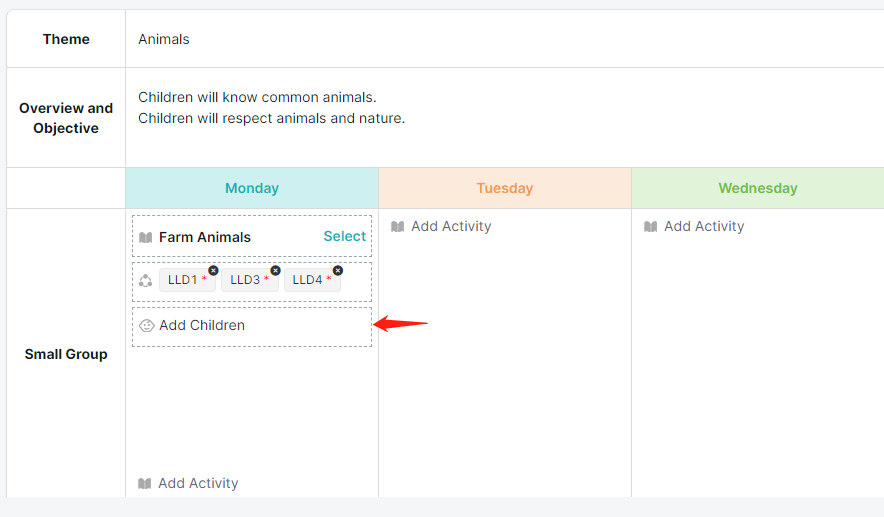Select the Monday column header

click(252, 188)
